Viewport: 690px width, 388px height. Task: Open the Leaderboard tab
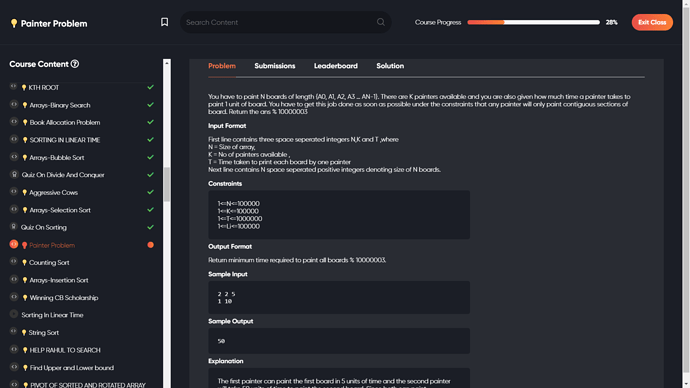pos(336,66)
